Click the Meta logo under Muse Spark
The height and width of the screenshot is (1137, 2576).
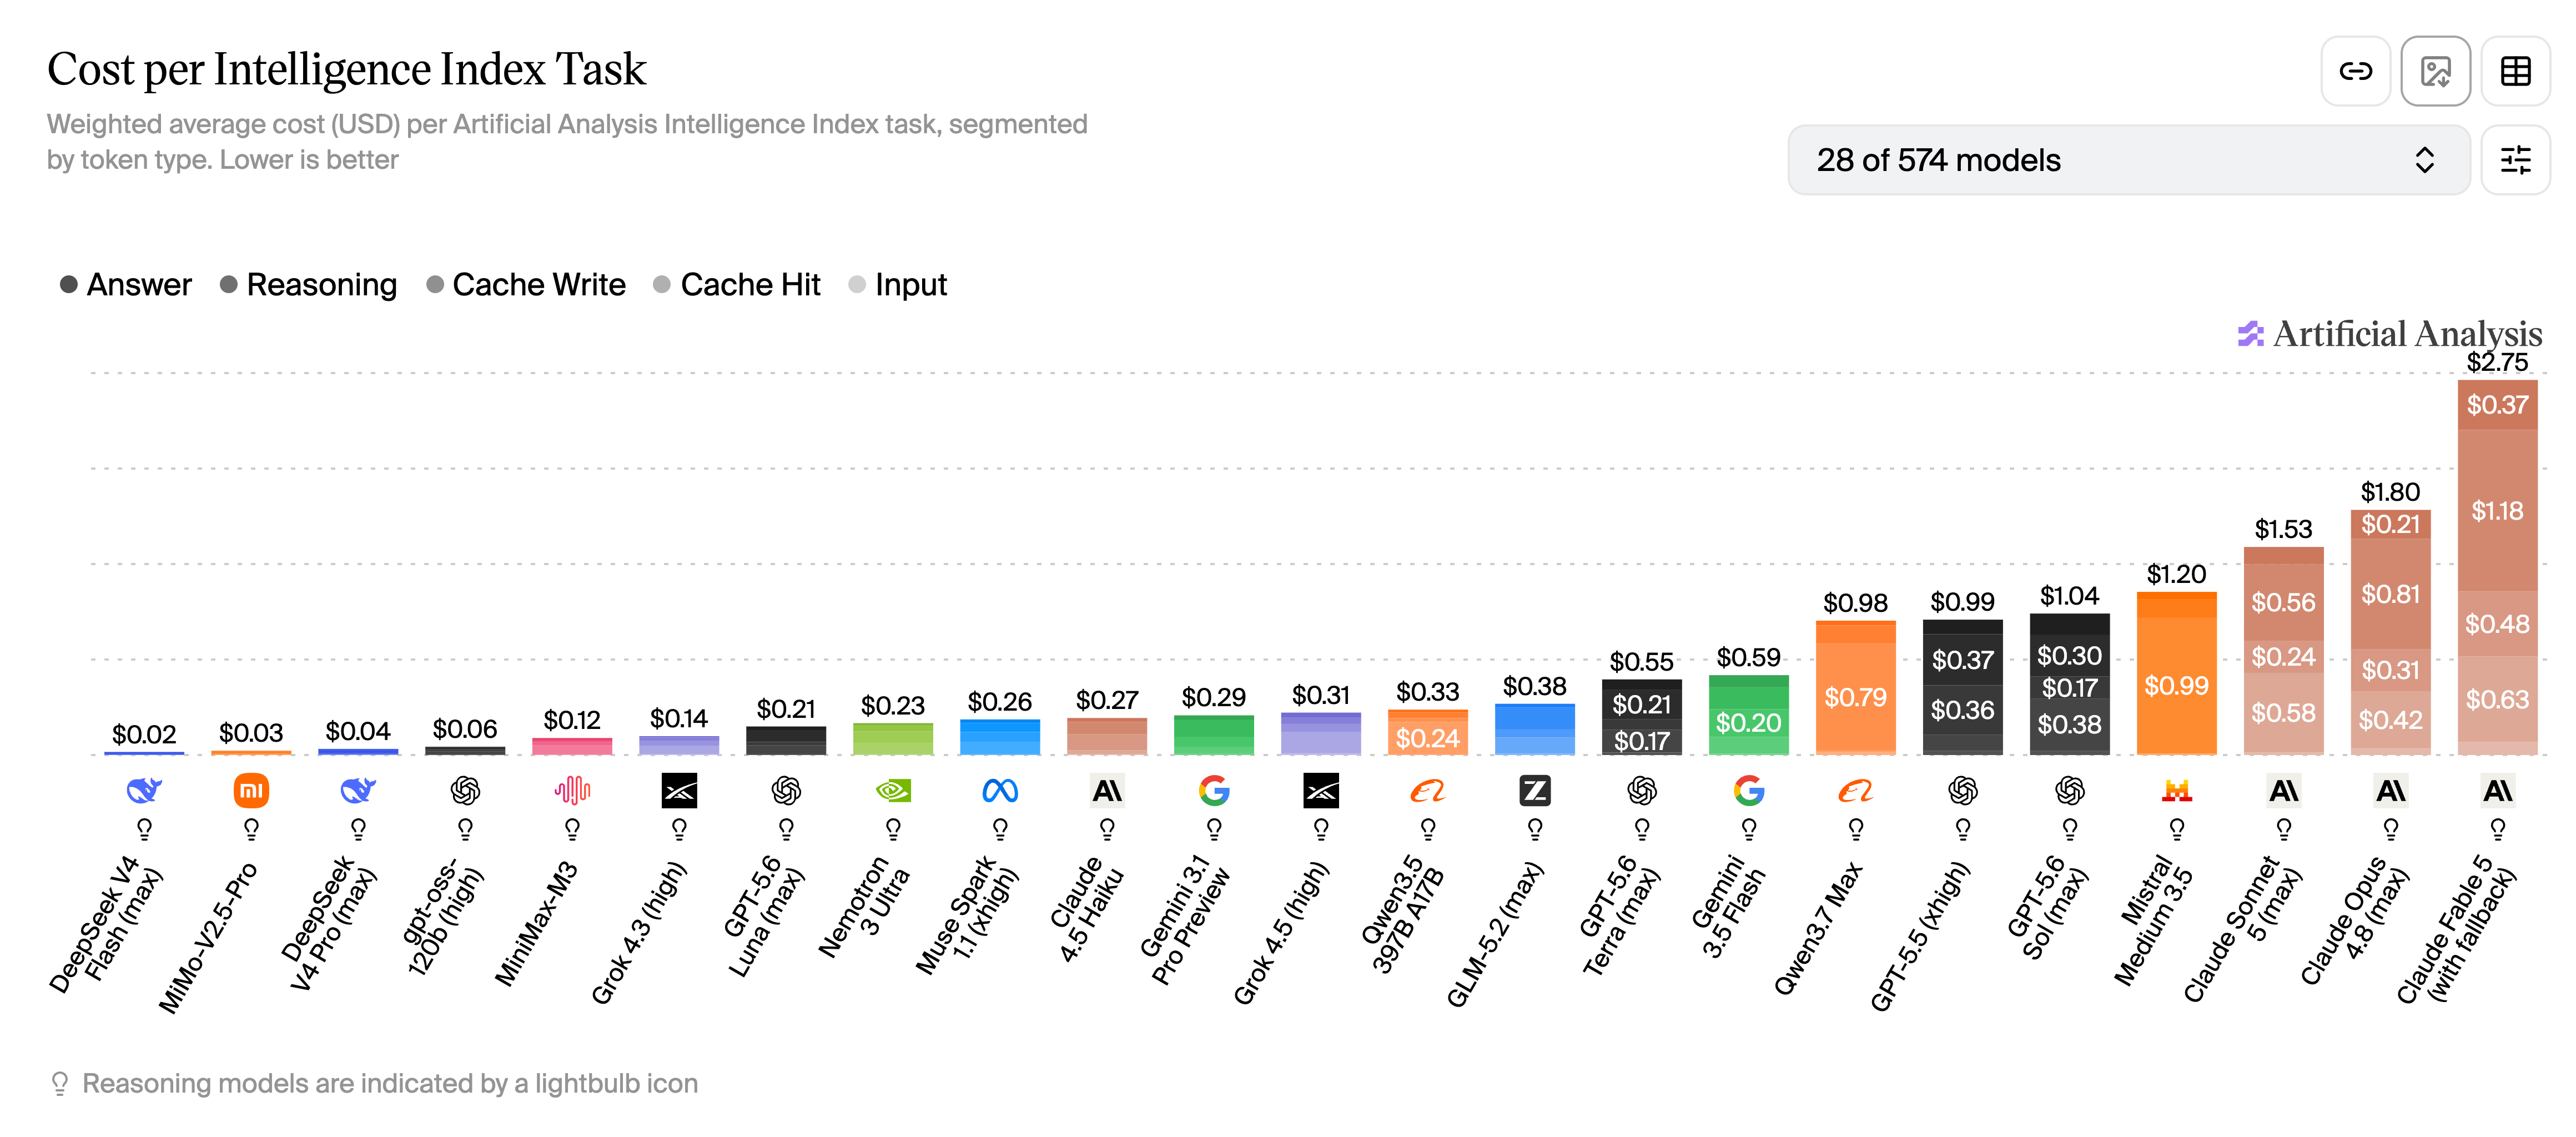[x=1000, y=791]
